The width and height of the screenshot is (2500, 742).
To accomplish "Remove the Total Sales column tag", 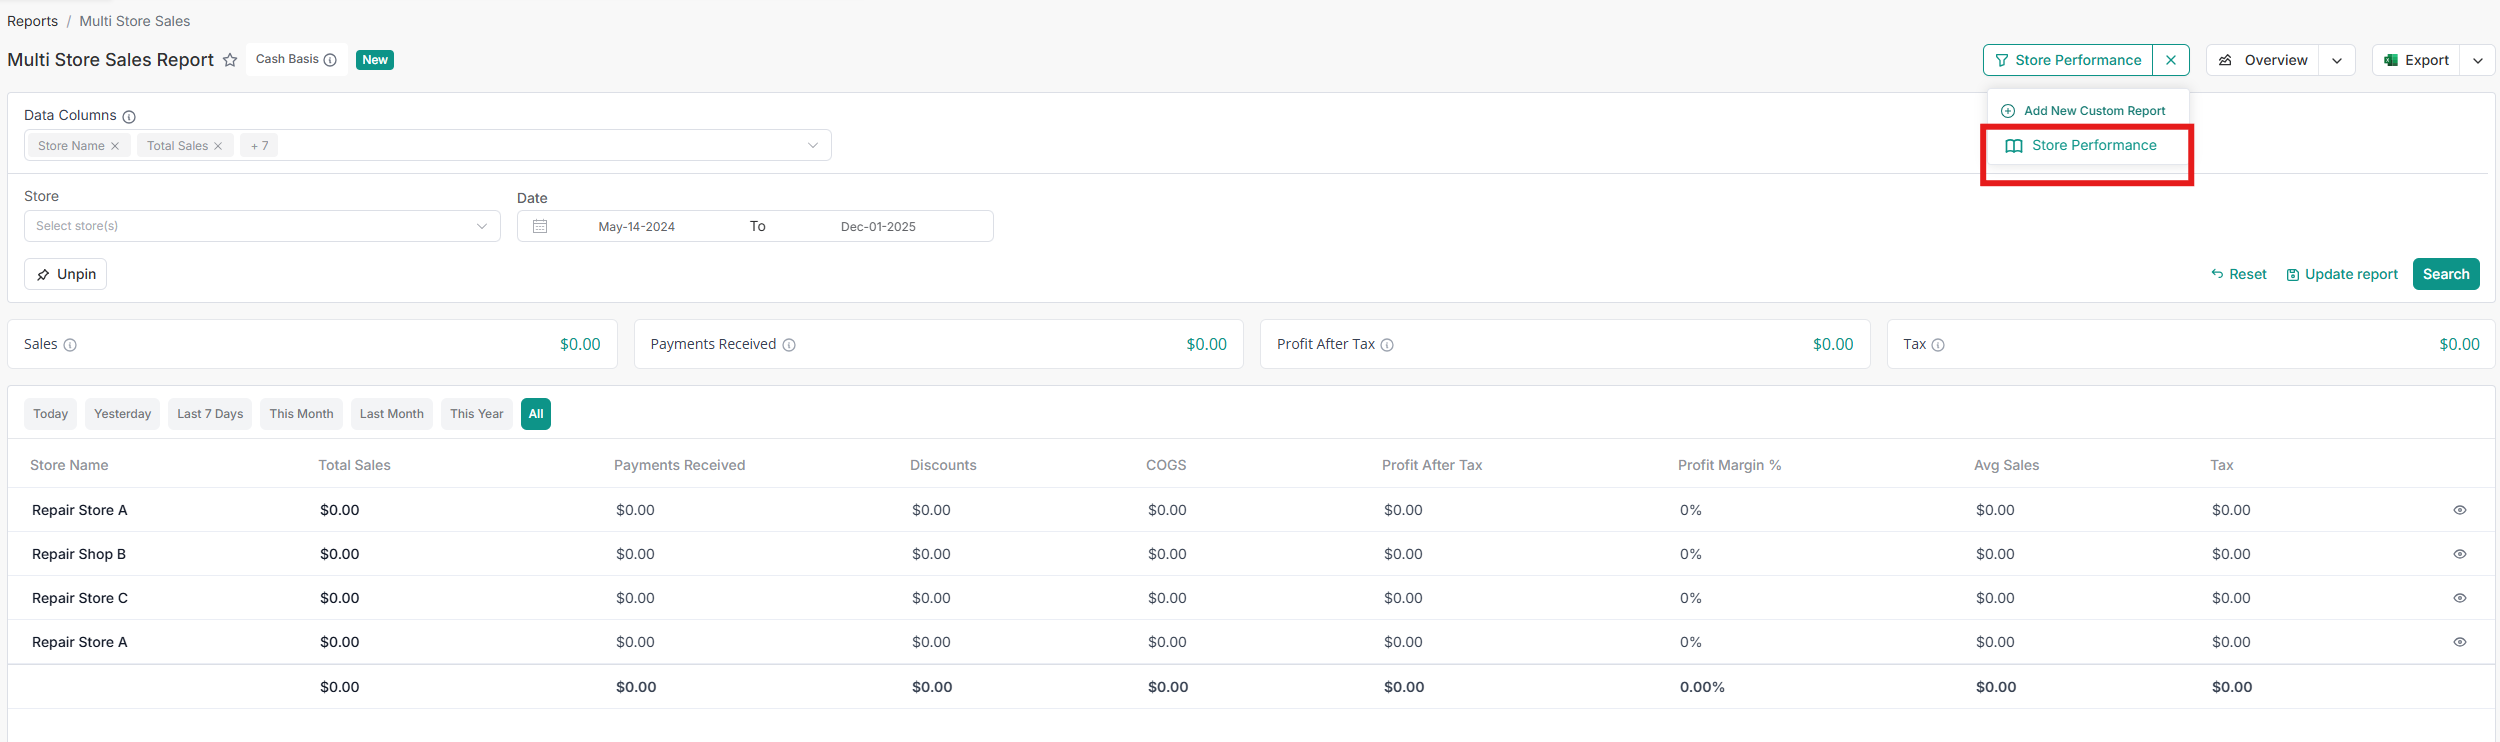I will click(x=218, y=146).
